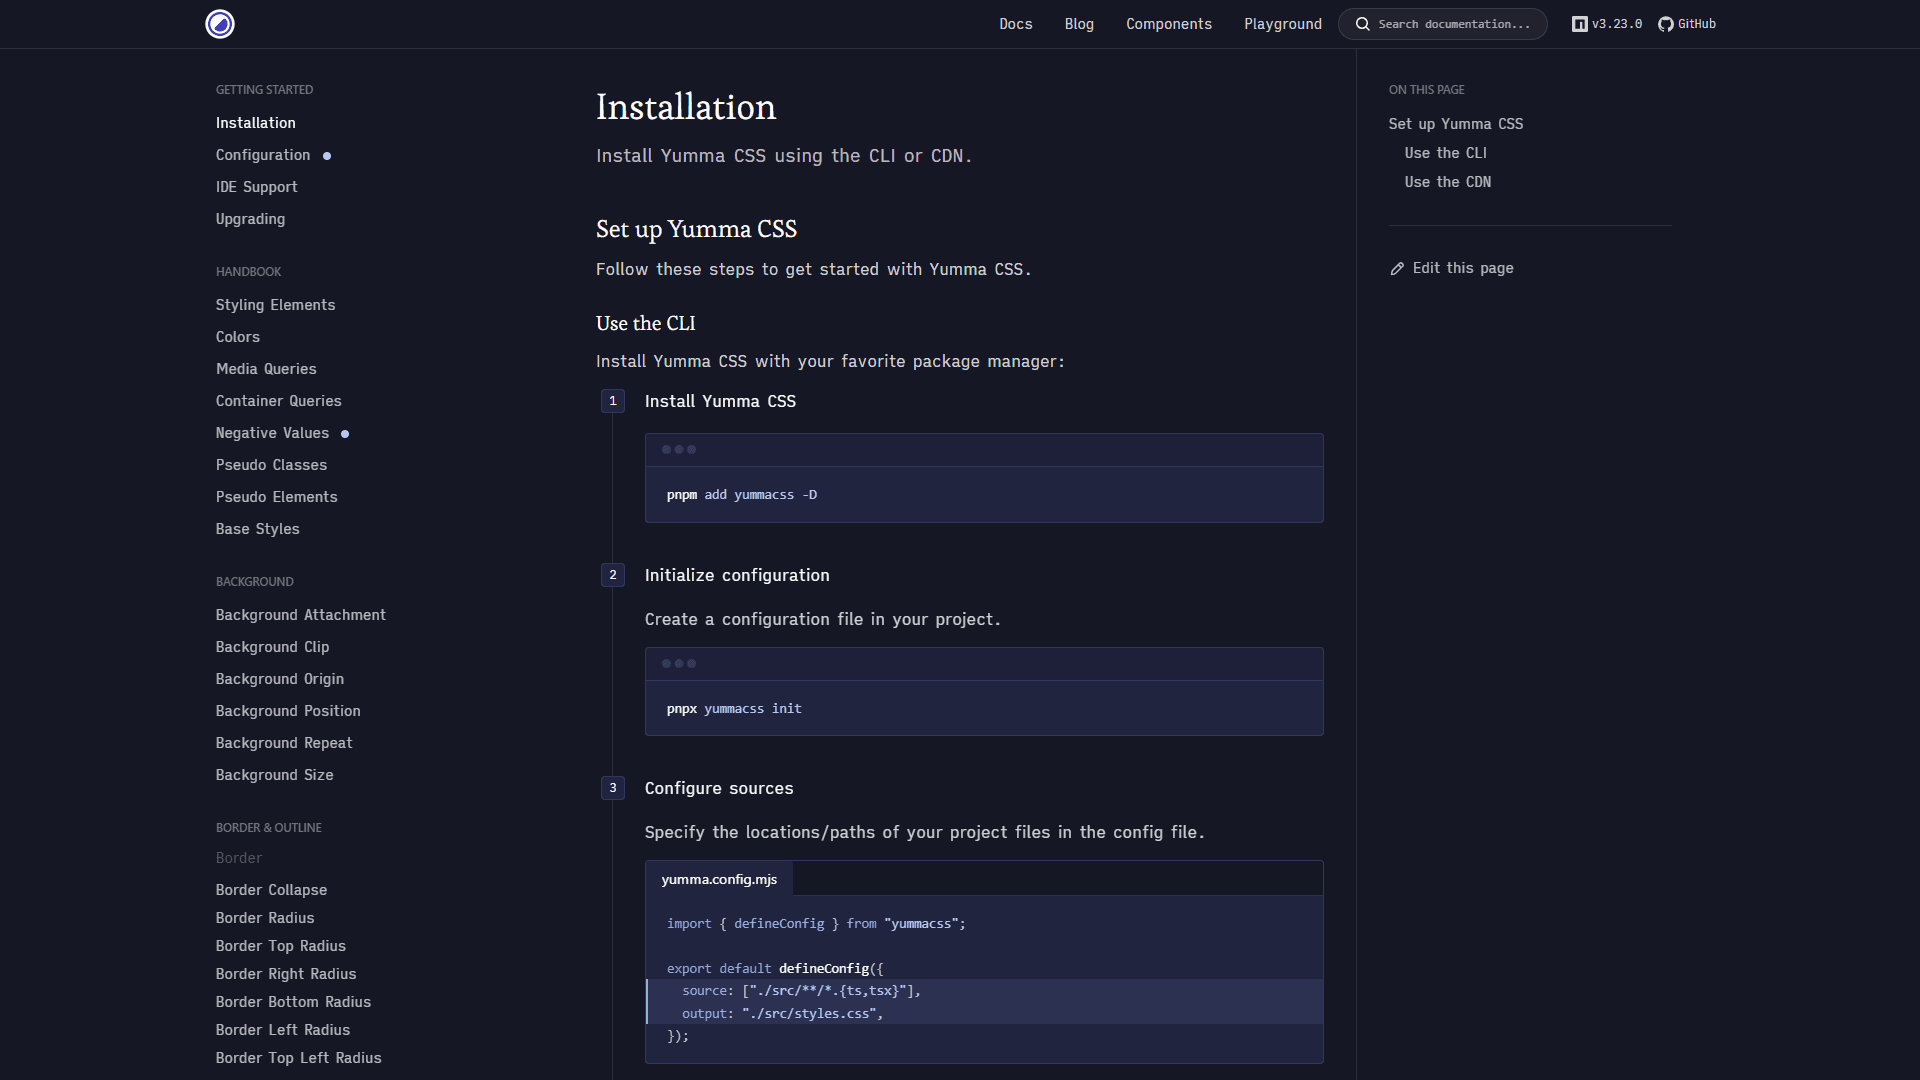This screenshot has height=1080, width=1920.
Task: Open the Components section
Action: 1168,24
